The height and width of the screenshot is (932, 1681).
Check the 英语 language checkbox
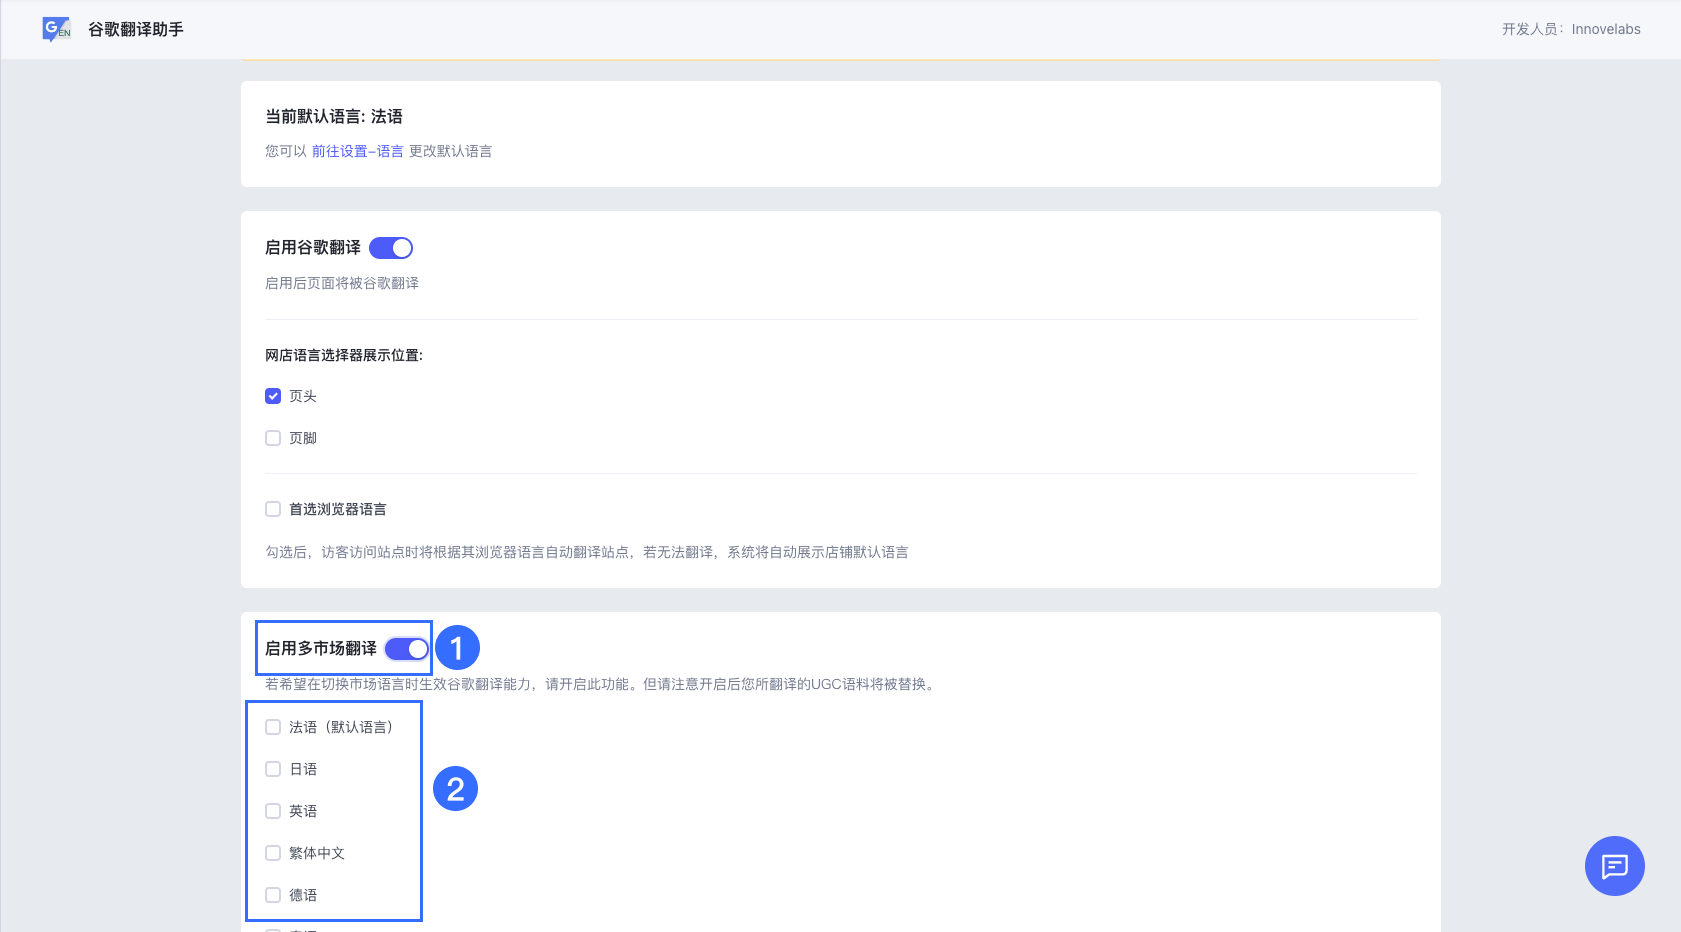273,811
